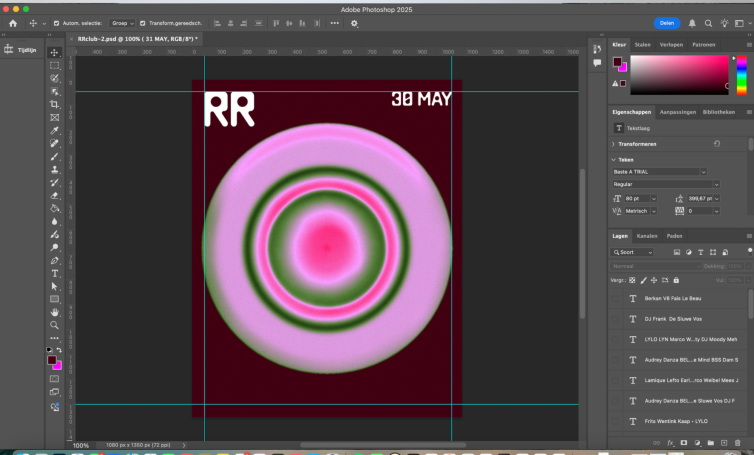Show the Berkan VII Fais Le Beau layer
The width and height of the screenshot is (754, 455).
tap(617, 298)
